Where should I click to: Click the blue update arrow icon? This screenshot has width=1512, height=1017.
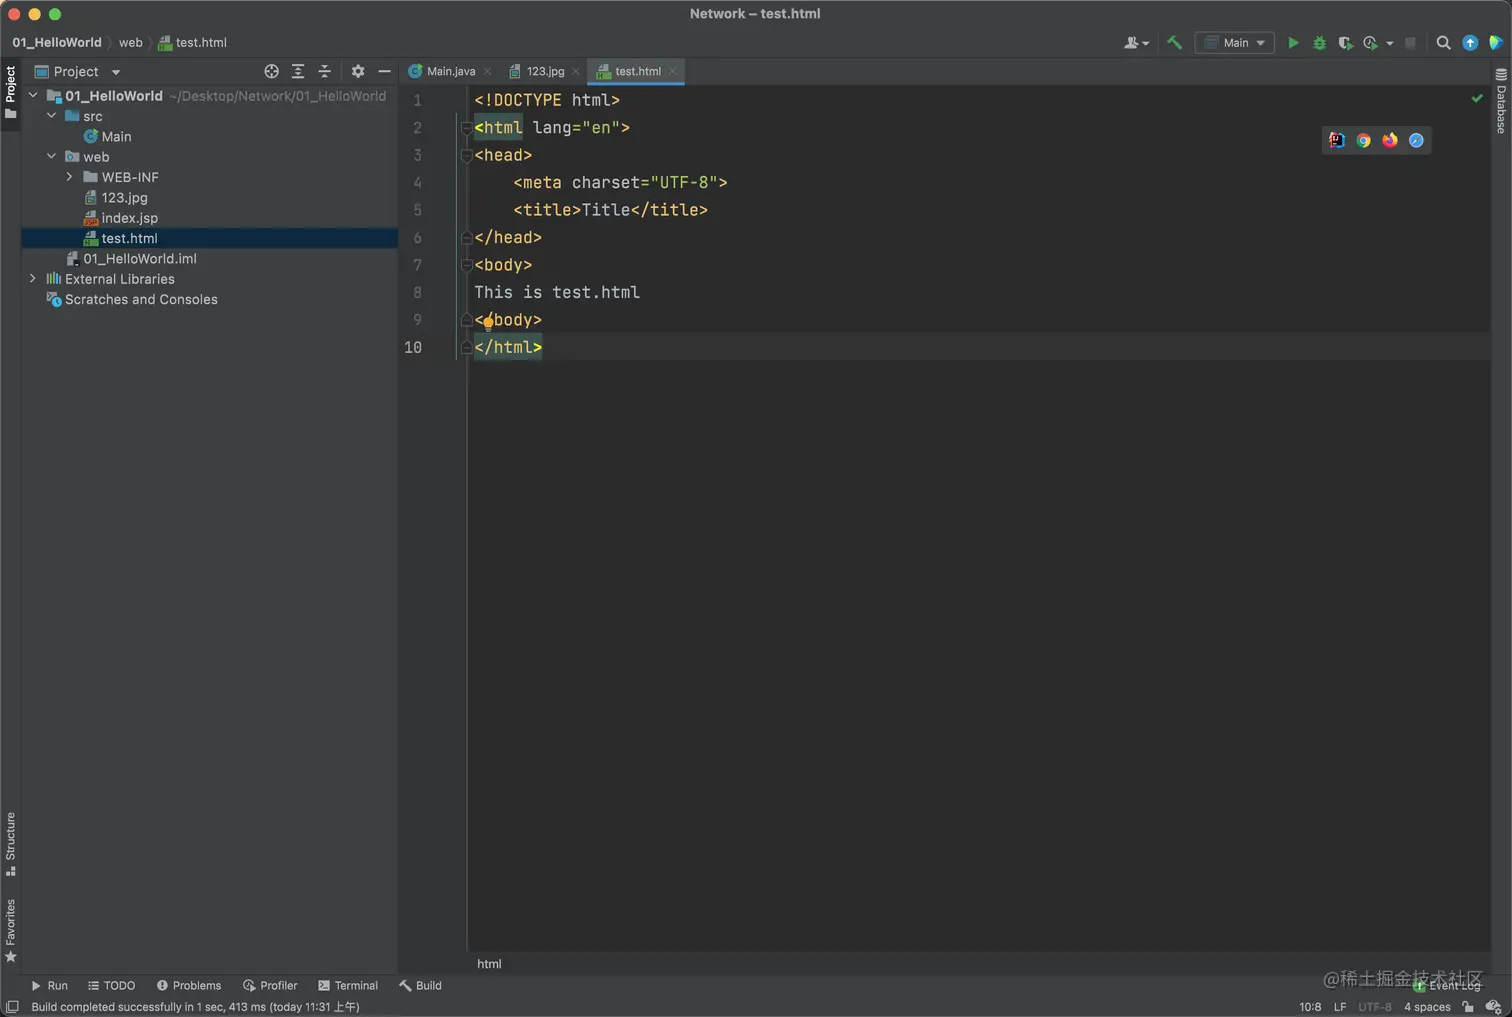pos(1470,43)
